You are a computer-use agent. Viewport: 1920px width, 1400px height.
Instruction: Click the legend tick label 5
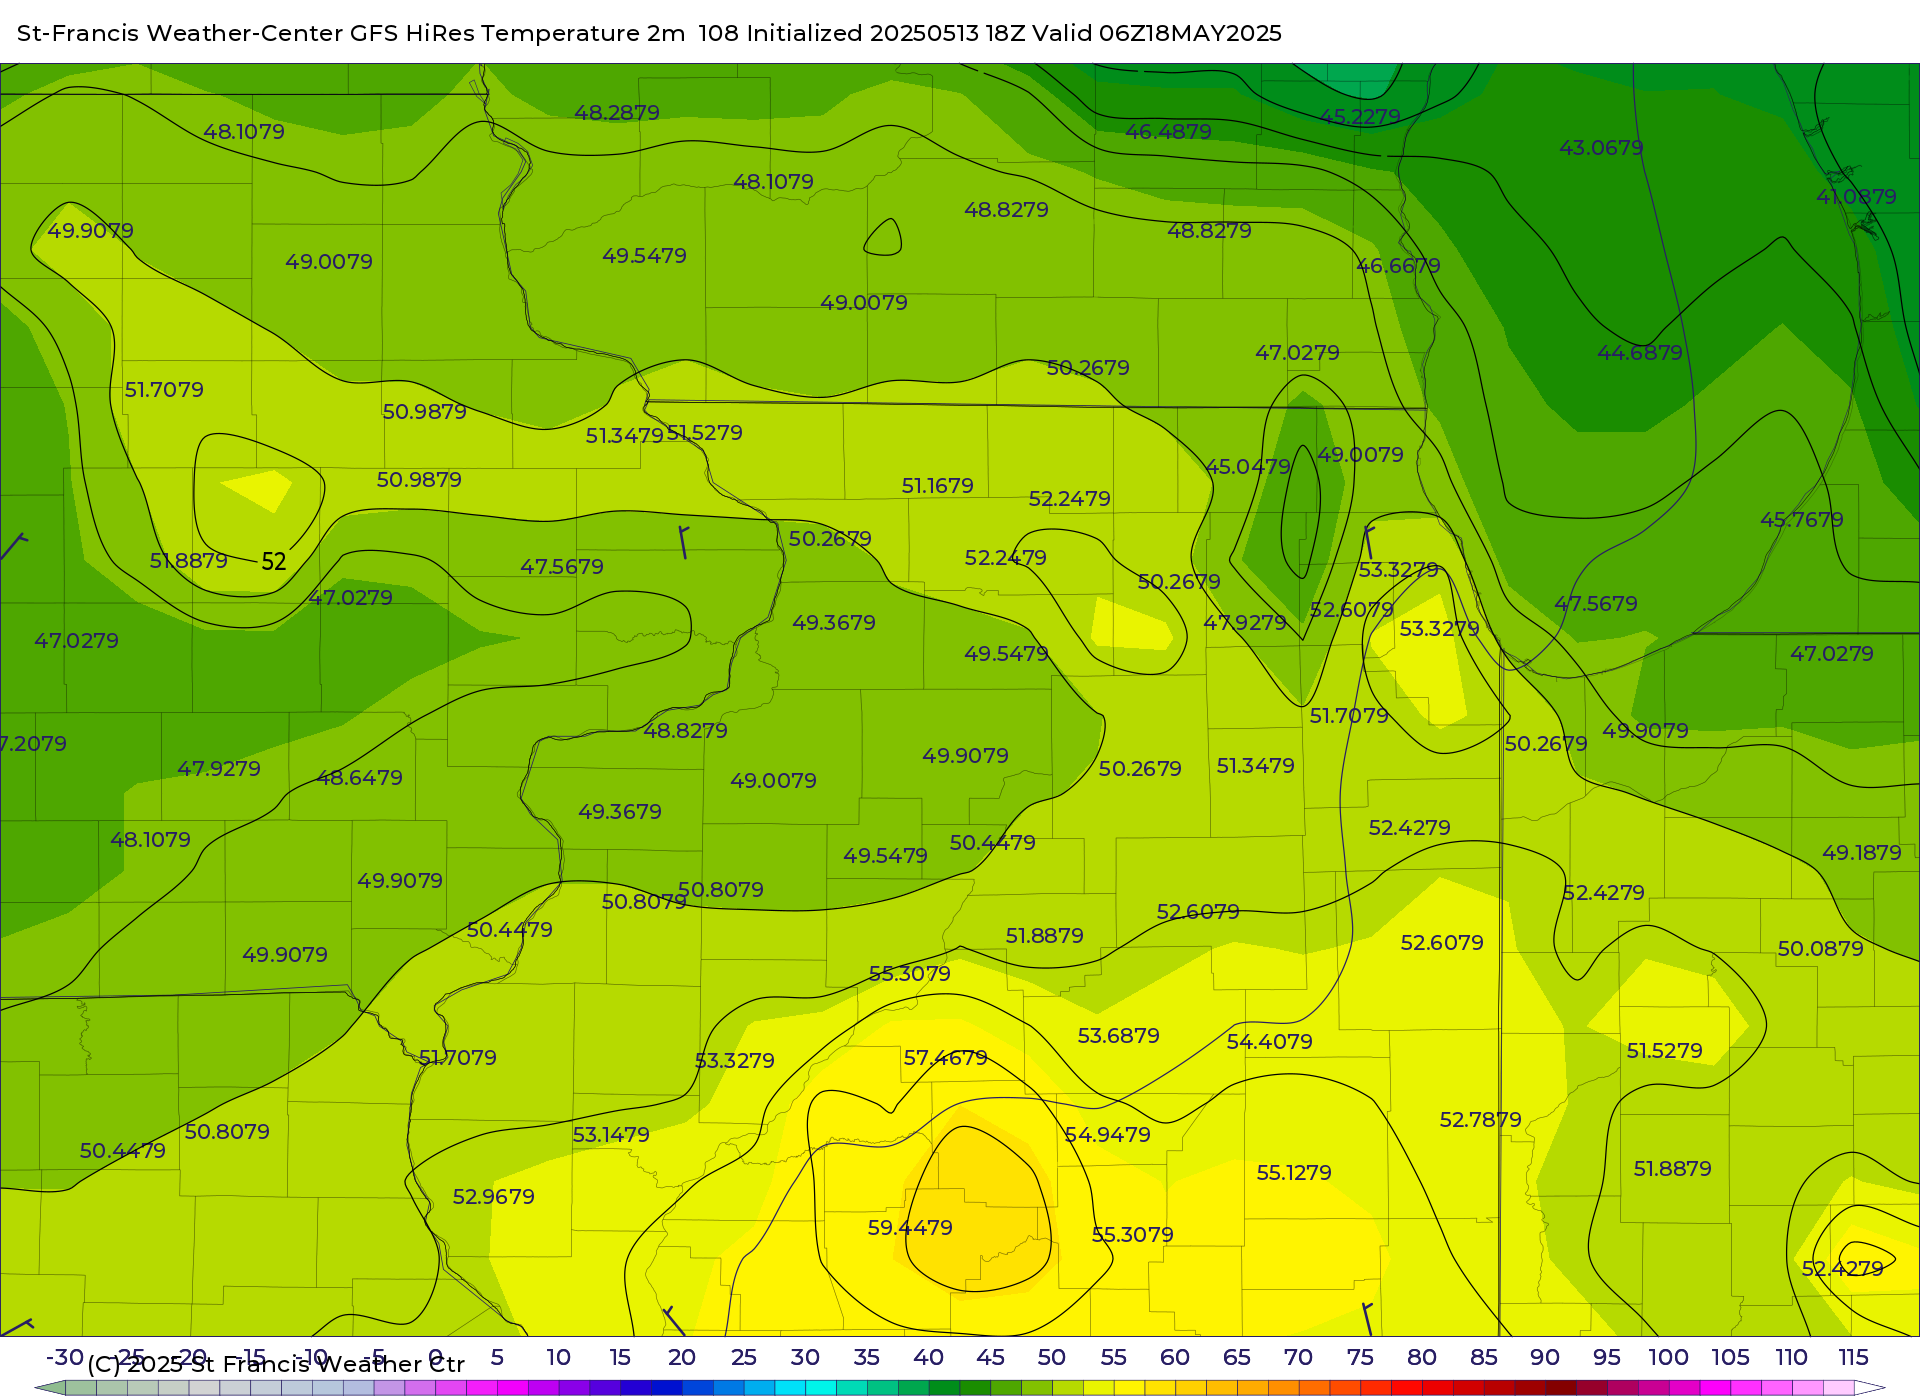coord(497,1357)
